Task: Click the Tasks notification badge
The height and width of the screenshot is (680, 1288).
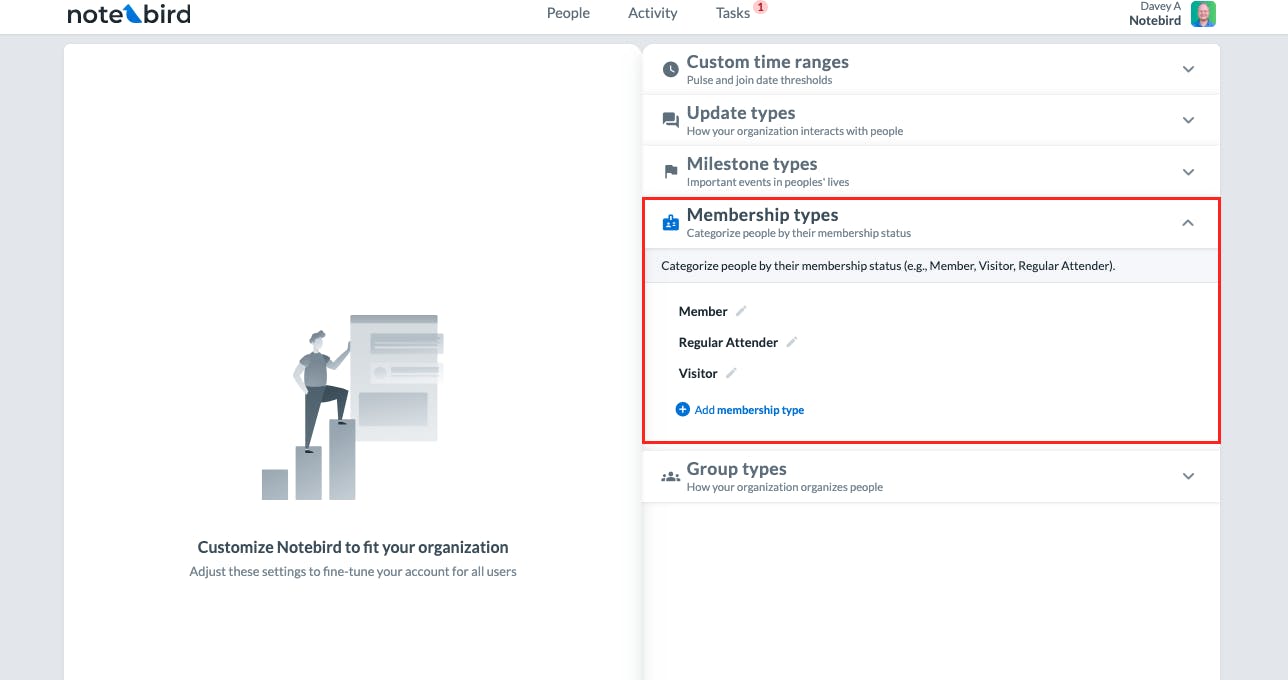Action: click(x=760, y=7)
